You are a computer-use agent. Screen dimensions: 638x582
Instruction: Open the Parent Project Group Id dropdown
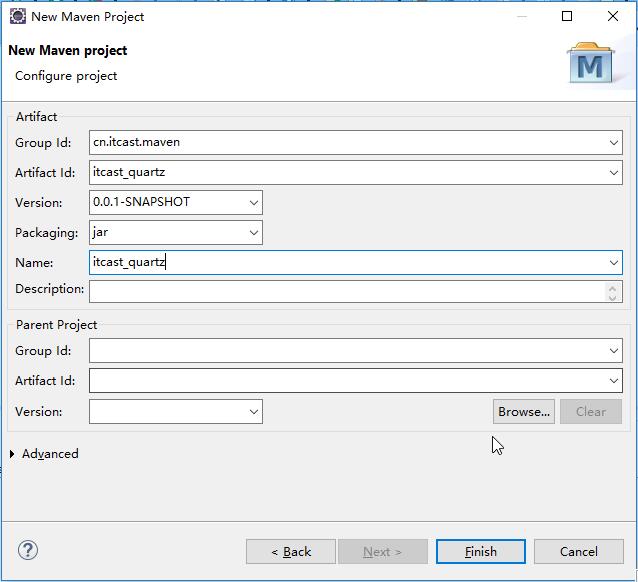614,351
